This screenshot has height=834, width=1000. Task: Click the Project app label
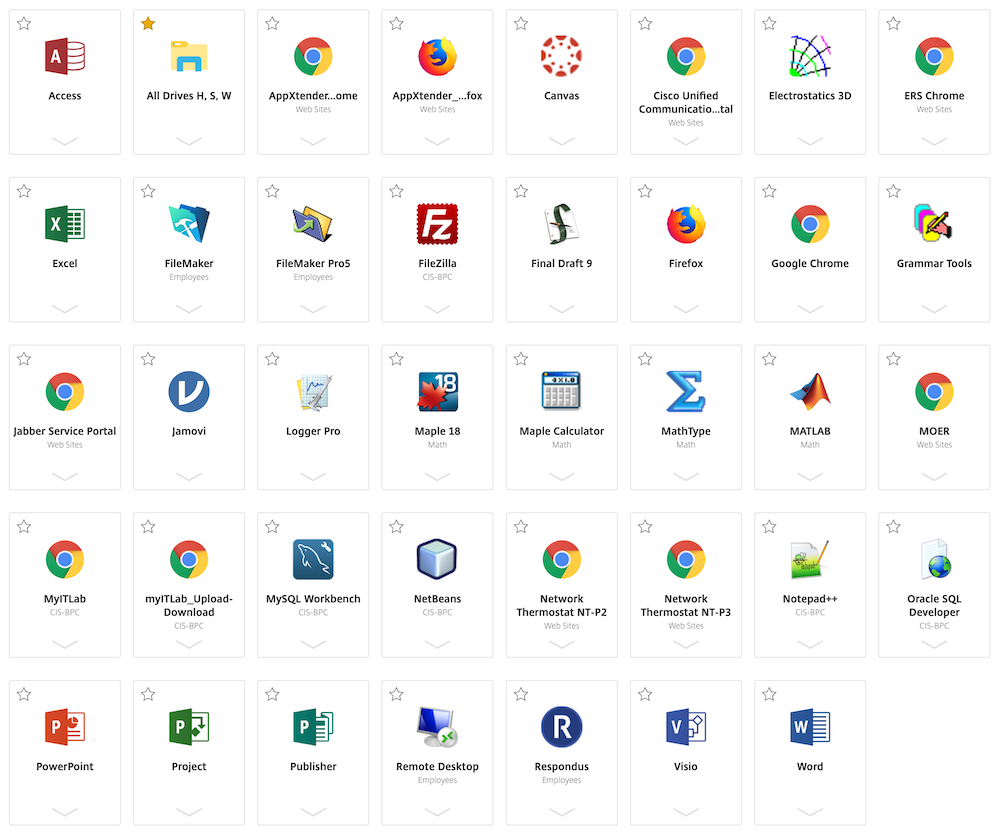tap(189, 766)
